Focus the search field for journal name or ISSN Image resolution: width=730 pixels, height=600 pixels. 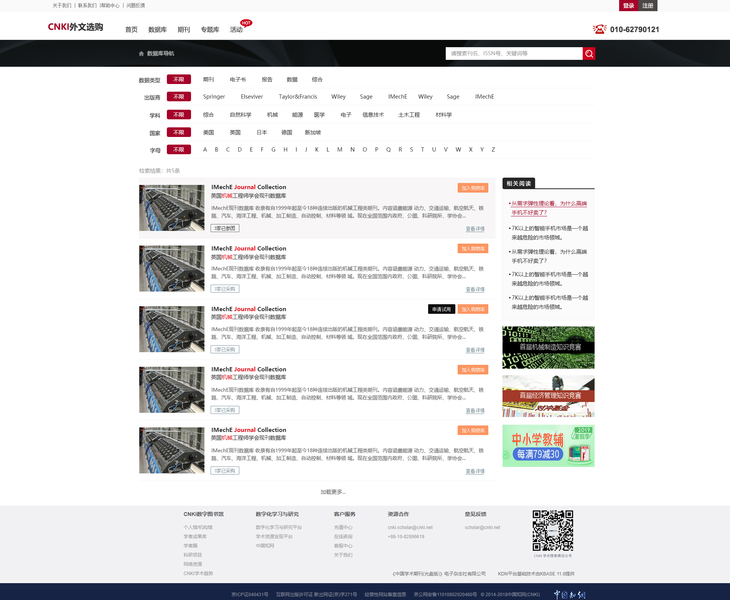[514, 54]
